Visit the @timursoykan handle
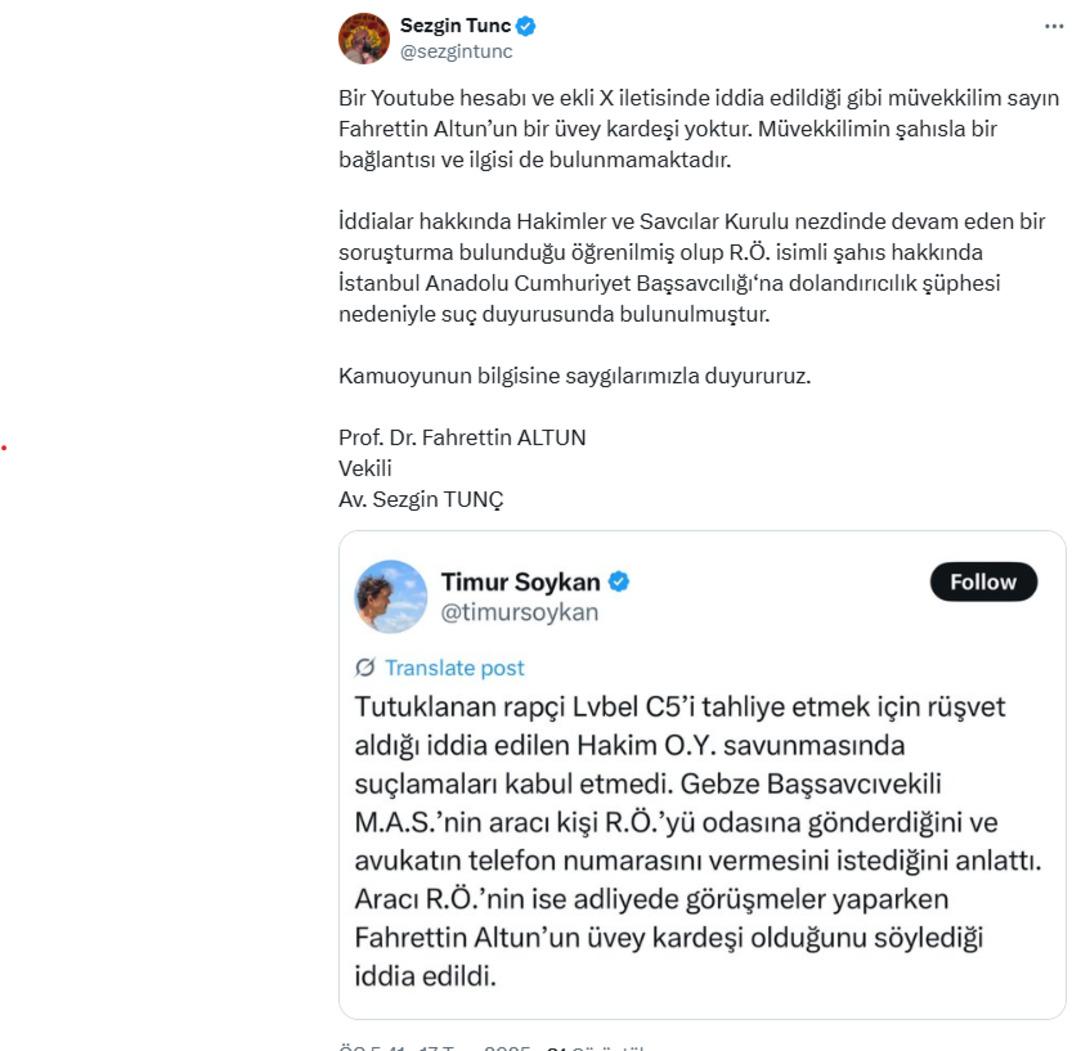The width and height of the screenshot is (1080, 1051). [519, 612]
